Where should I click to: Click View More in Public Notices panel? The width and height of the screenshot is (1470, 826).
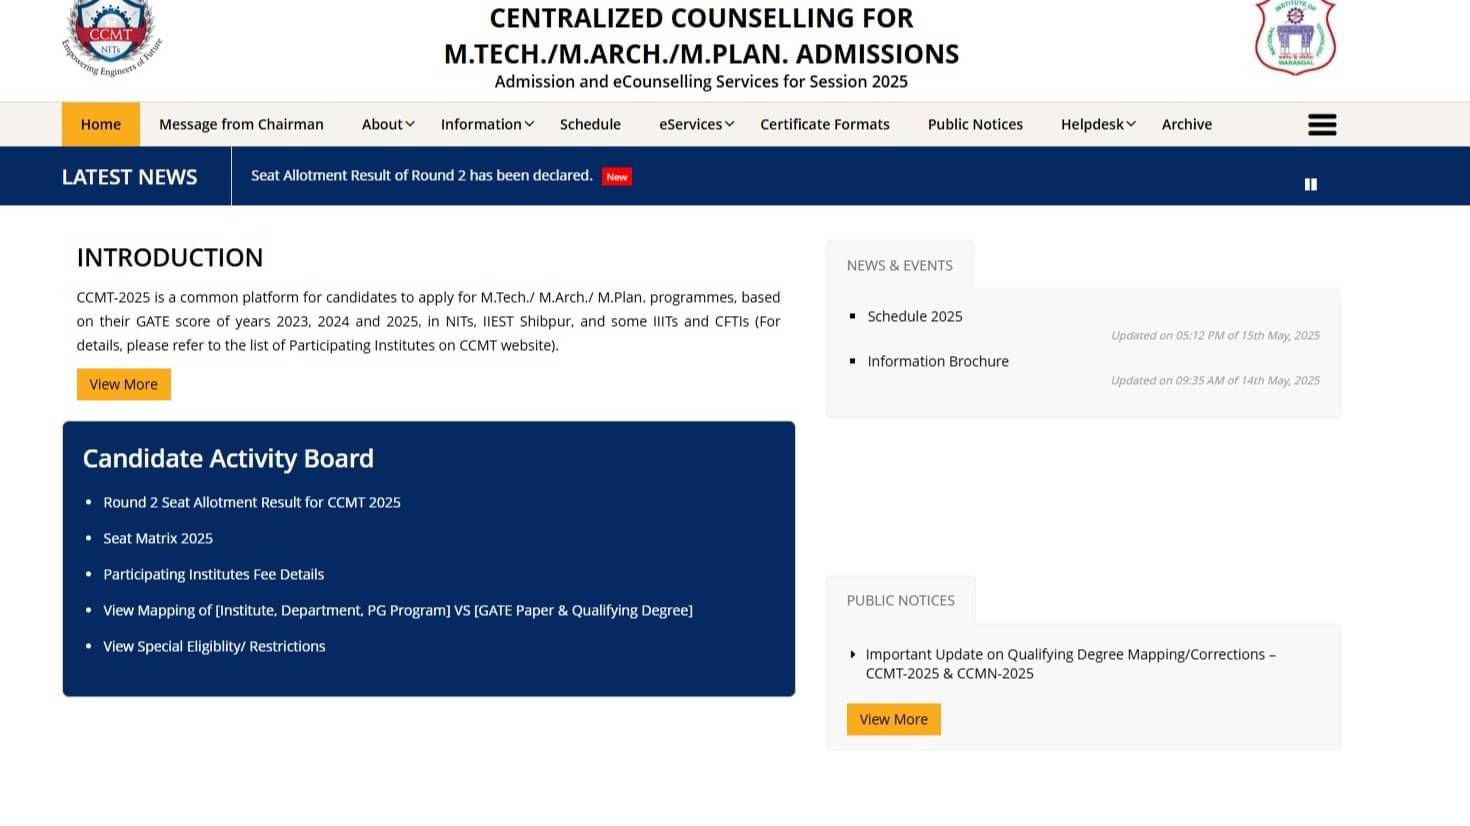tap(893, 718)
